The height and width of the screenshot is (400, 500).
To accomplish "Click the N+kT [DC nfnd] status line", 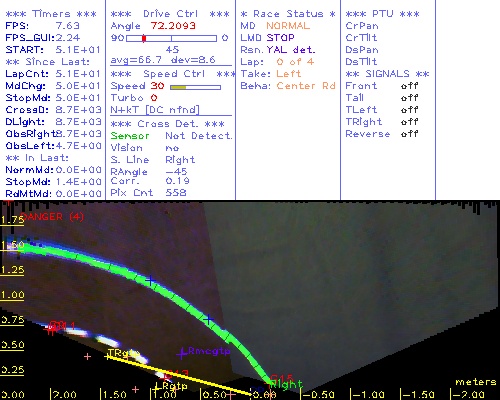I will click(x=155, y=110).
